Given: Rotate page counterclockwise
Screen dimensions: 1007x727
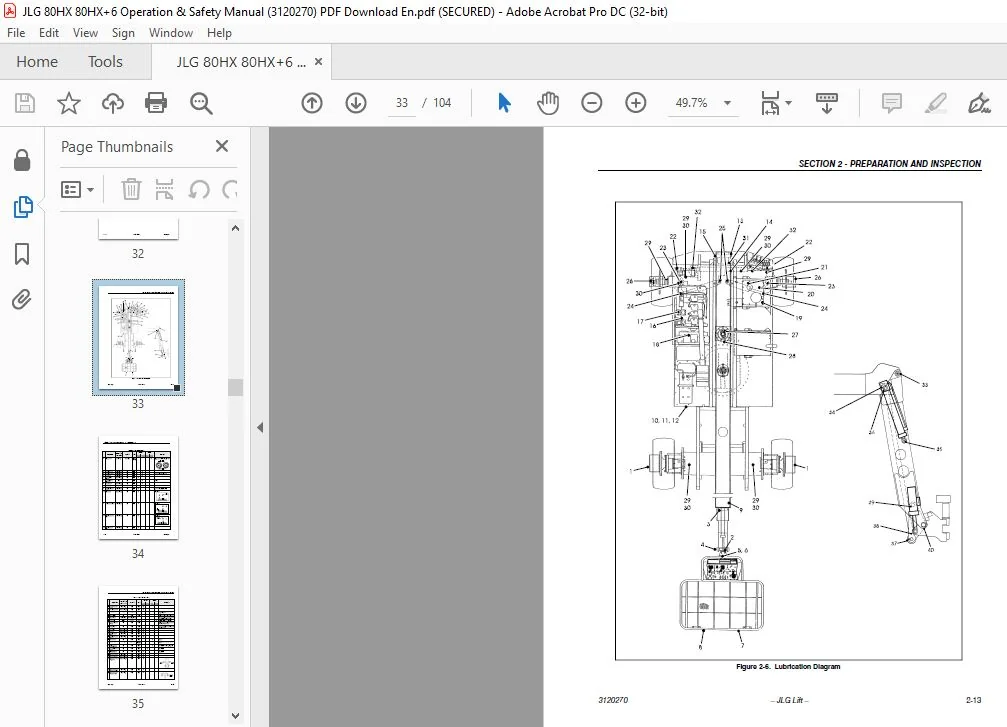Looking at the screenshot, I should point(199,189).
